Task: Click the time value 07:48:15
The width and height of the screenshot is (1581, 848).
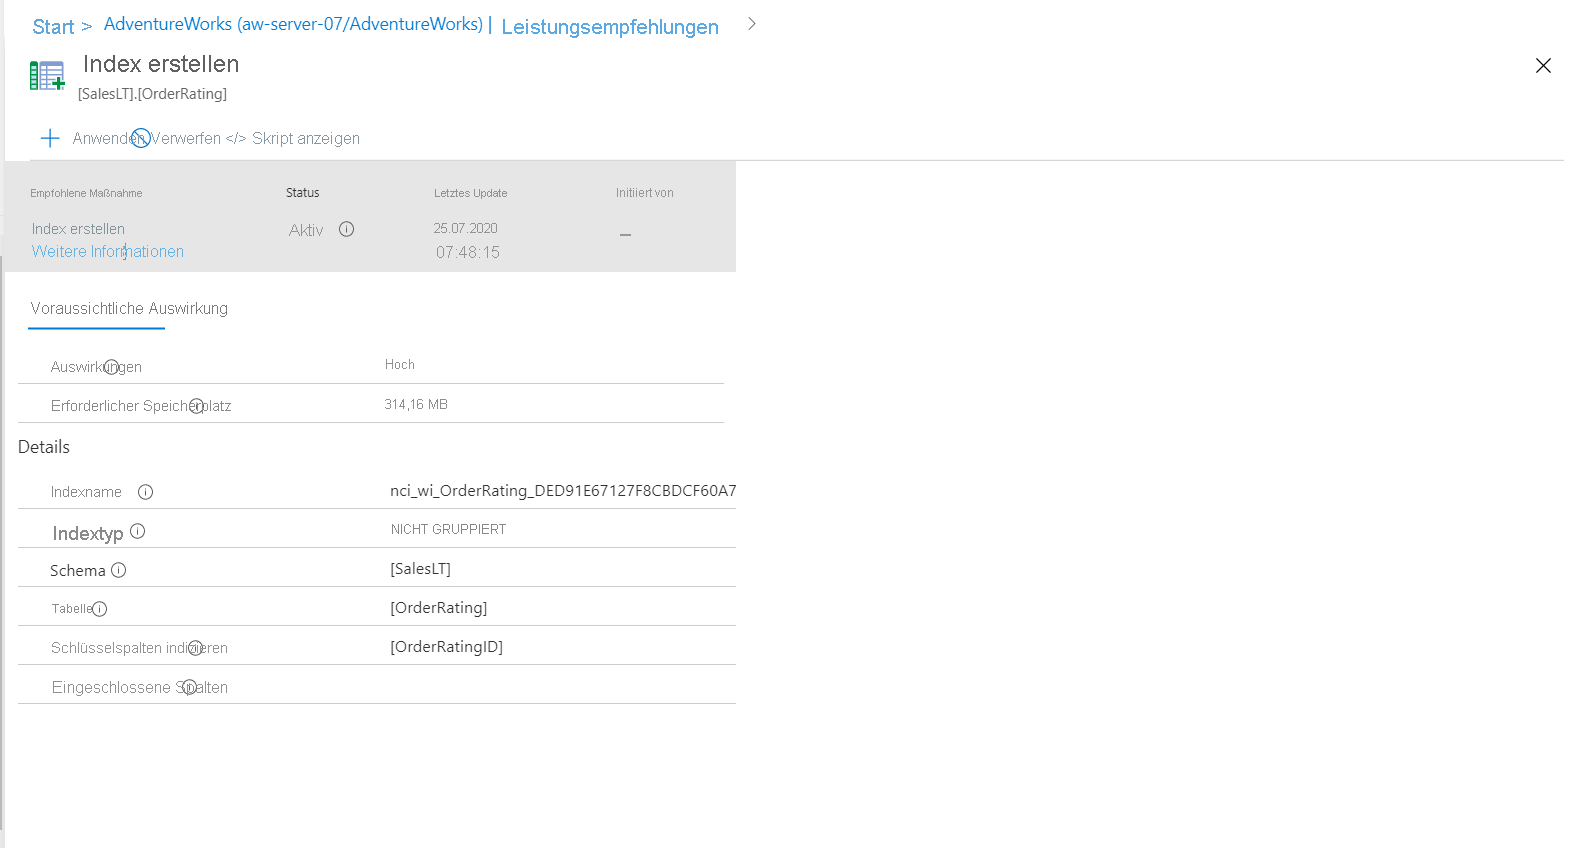Action: (468, 252)
